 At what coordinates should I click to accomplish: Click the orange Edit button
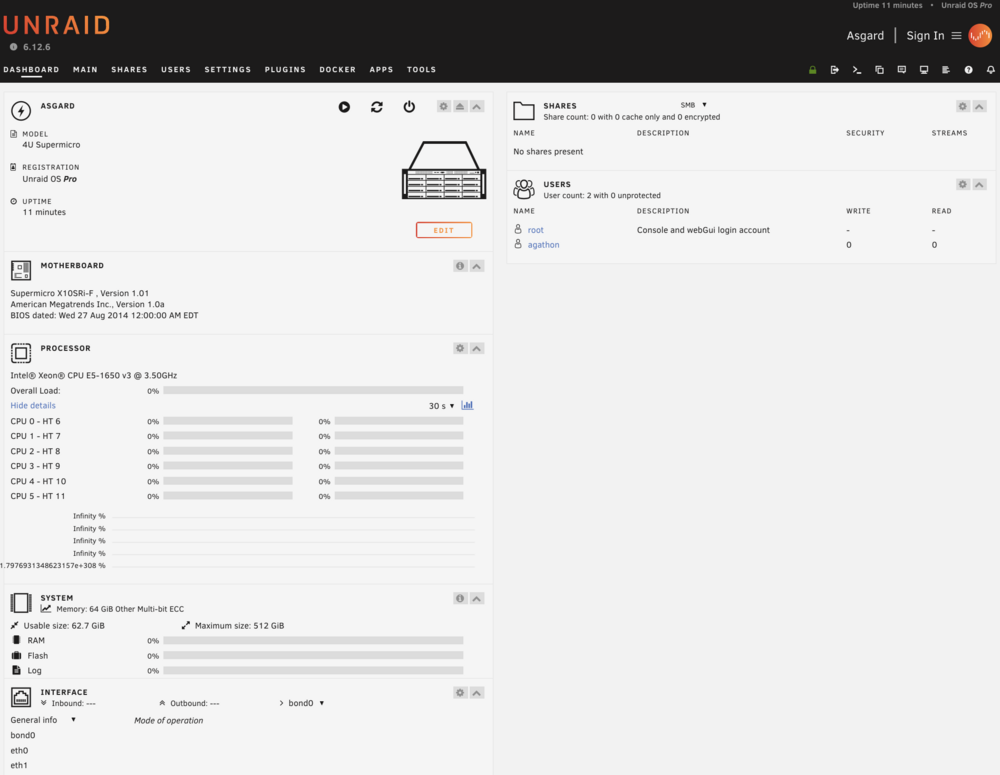[444, 230]
